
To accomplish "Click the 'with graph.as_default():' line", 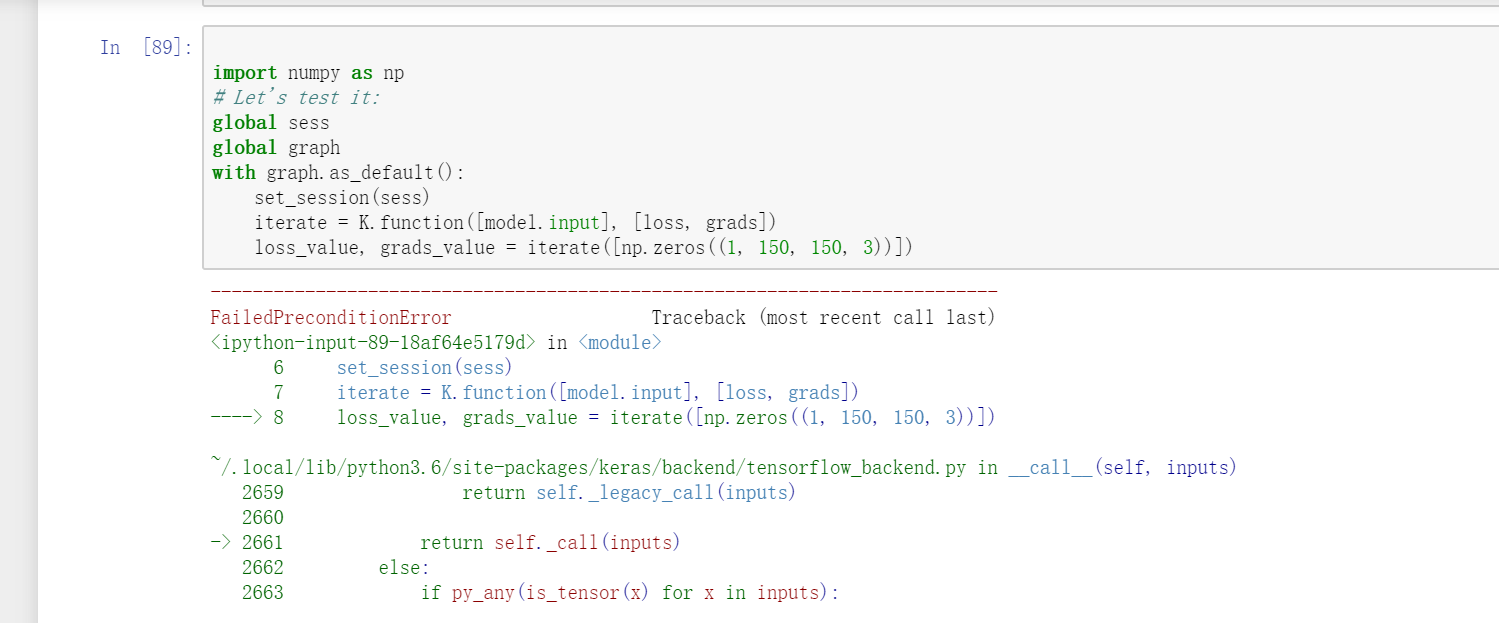I will [x=338, y=173].
